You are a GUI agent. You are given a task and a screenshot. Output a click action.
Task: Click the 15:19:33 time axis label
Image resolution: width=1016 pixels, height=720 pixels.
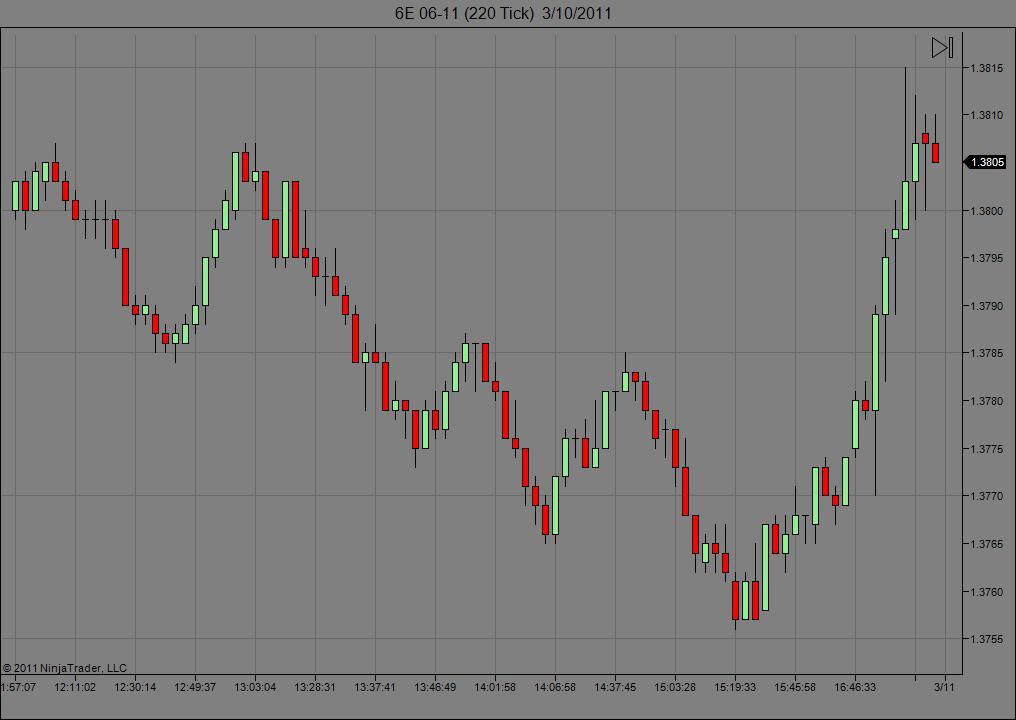pyautogui.click(x=735, y=687)
